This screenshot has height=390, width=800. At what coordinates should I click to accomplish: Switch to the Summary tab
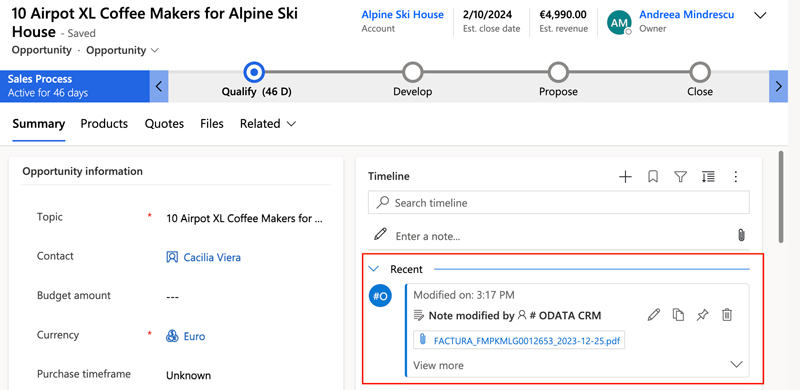pyautogui.click(x=39, y=124)
